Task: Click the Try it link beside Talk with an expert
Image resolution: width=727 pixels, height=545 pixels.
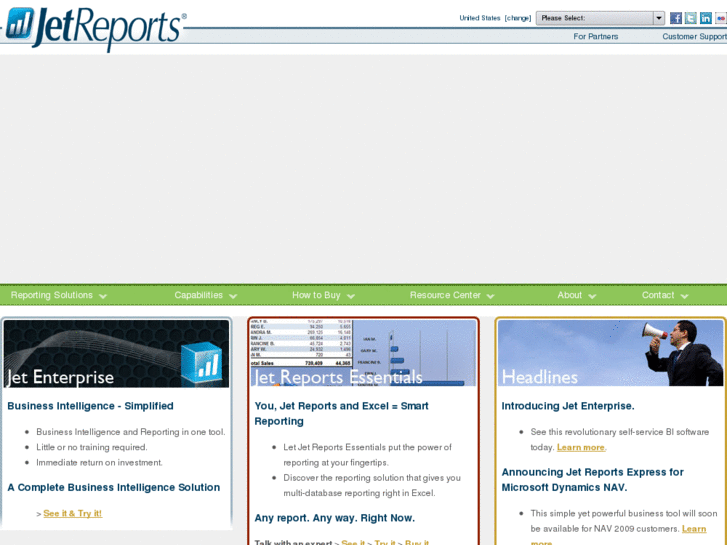Action: 385,542
